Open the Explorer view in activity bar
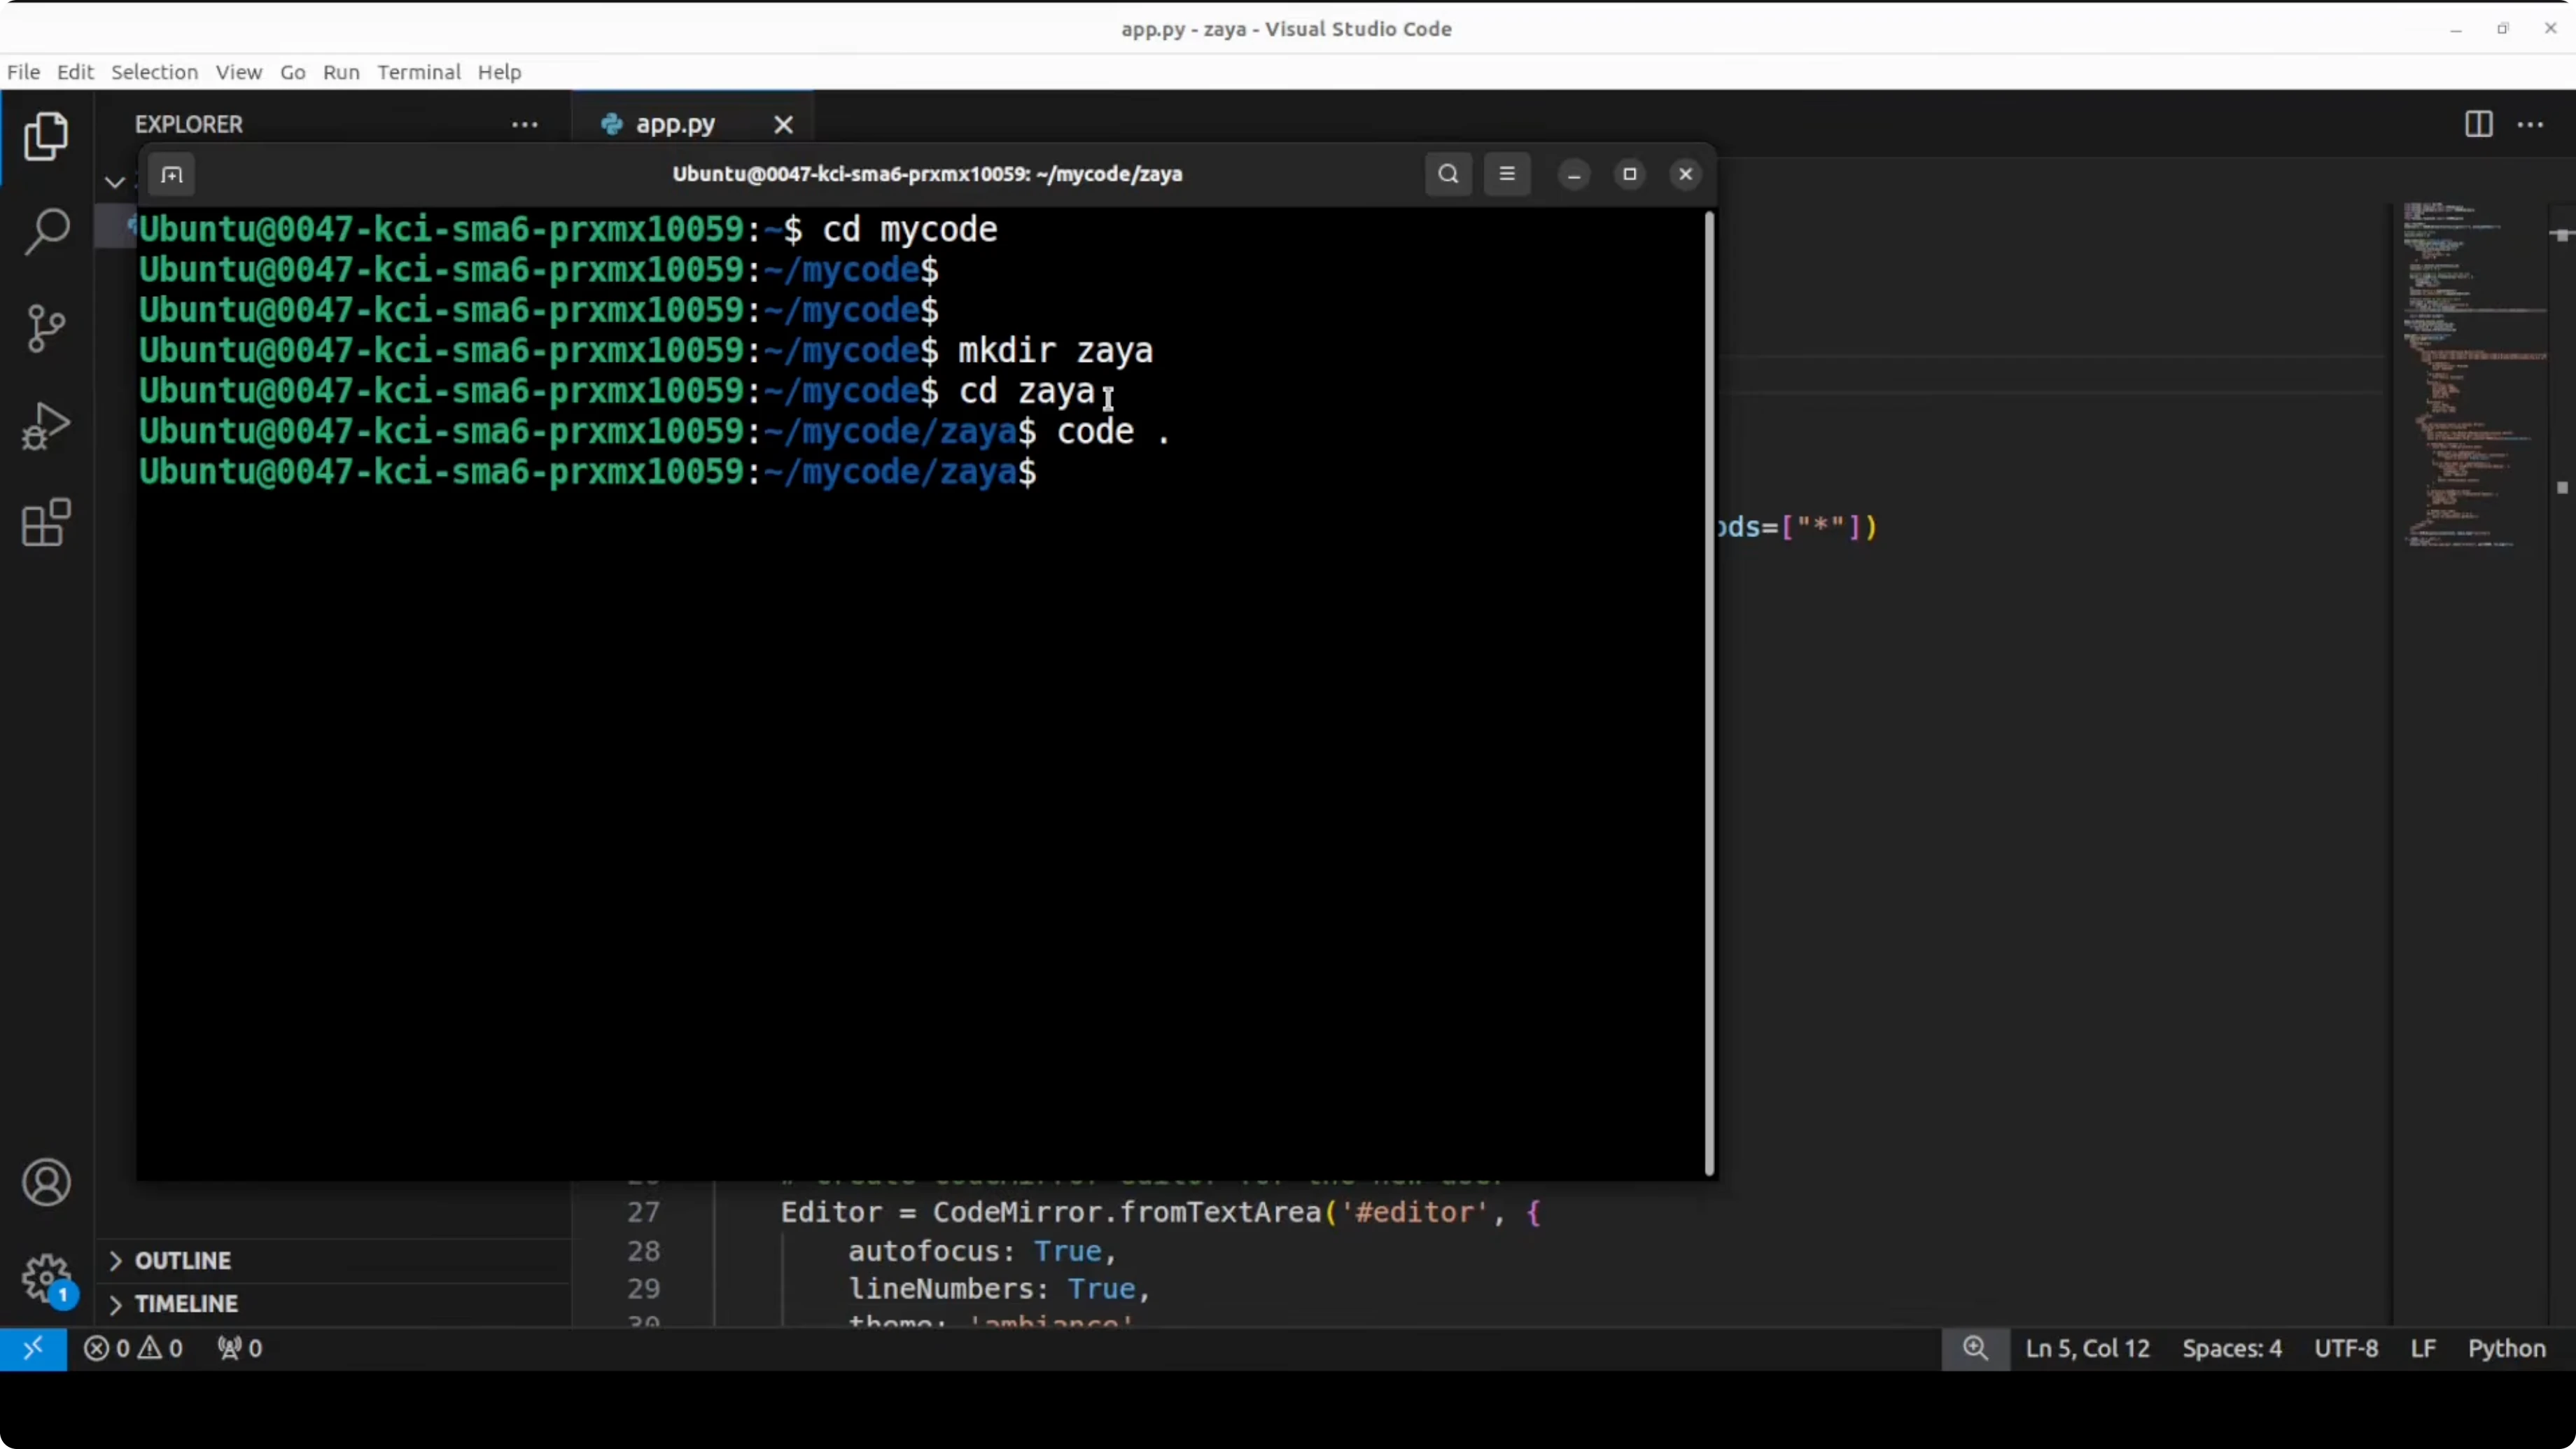The image size is (2576, 1449). [46, 136]
